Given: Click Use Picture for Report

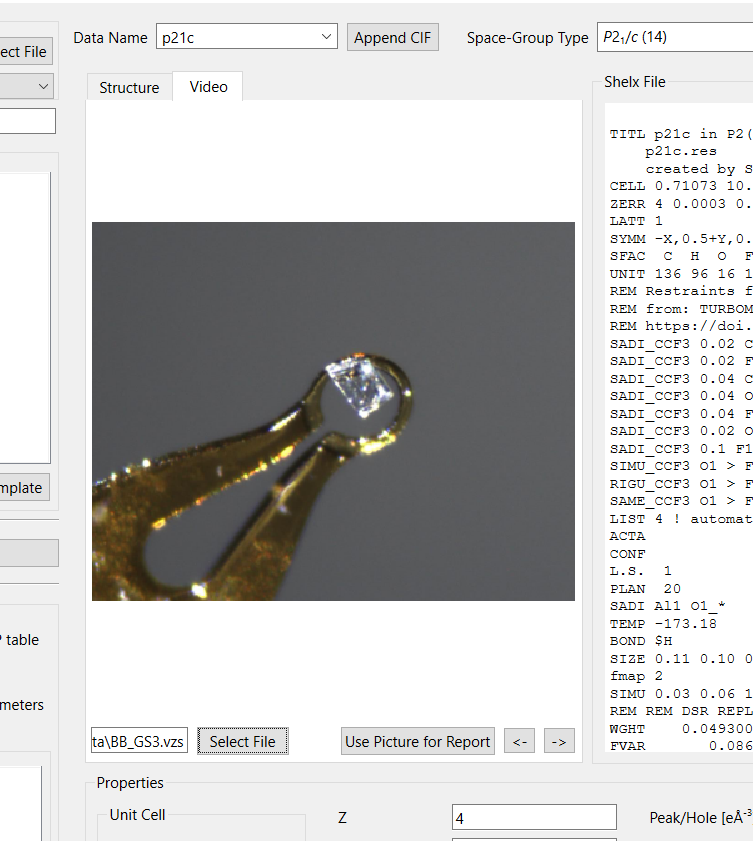Looking at the screenshot, I should click(417, 741).
